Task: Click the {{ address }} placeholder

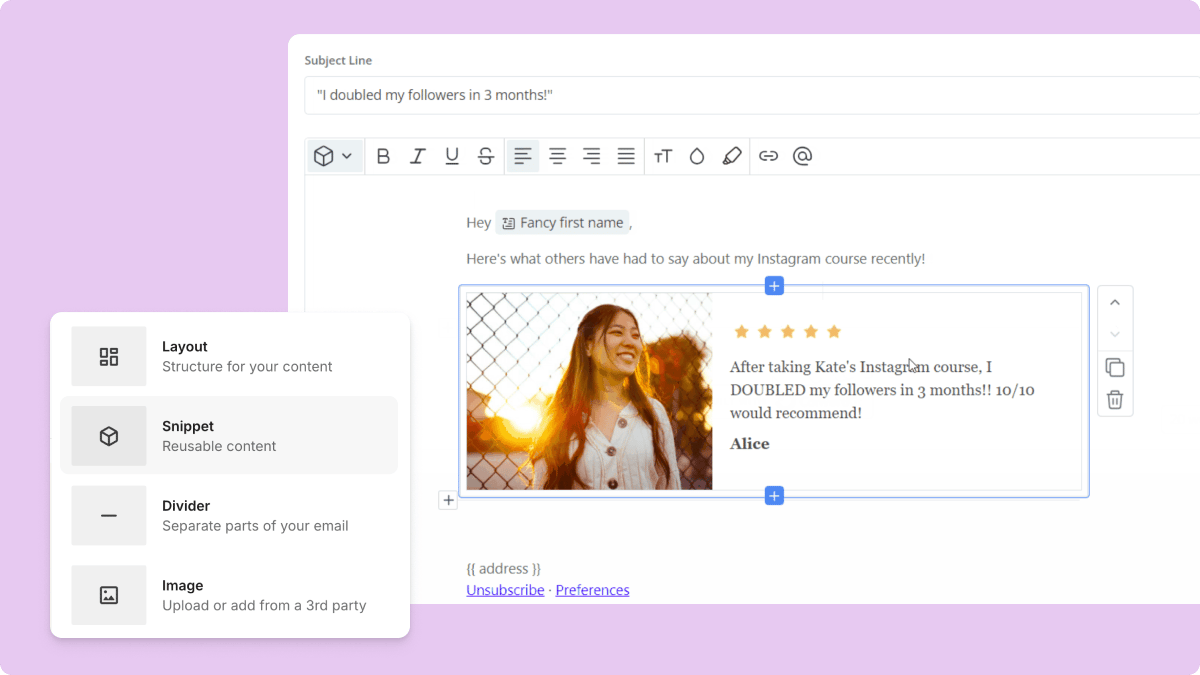Action: click(503, 568)
